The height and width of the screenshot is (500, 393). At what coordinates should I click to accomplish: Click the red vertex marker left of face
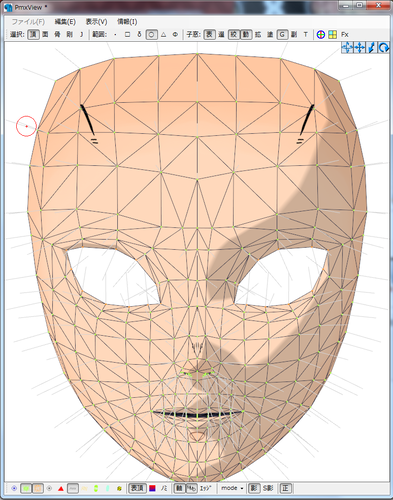(x=26, y=126)
